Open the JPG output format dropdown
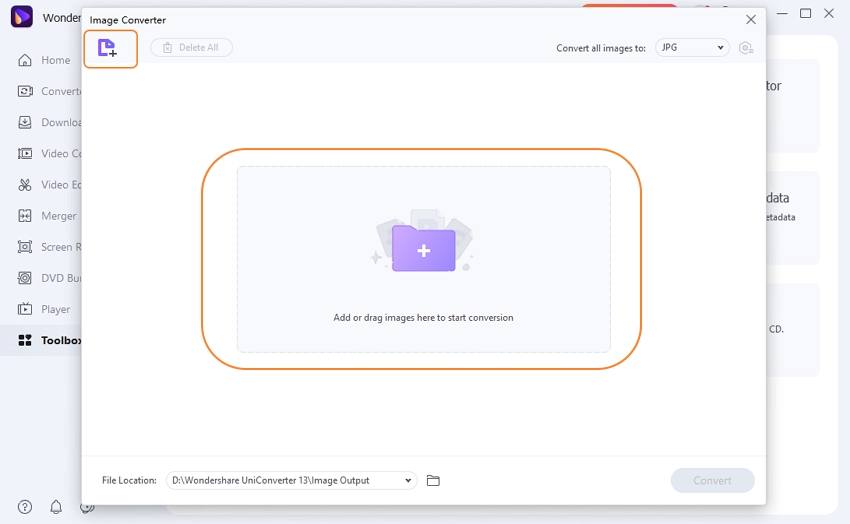The width and height of the screenshot is (850, 524). pyautogui.click(x=692, y=48)
